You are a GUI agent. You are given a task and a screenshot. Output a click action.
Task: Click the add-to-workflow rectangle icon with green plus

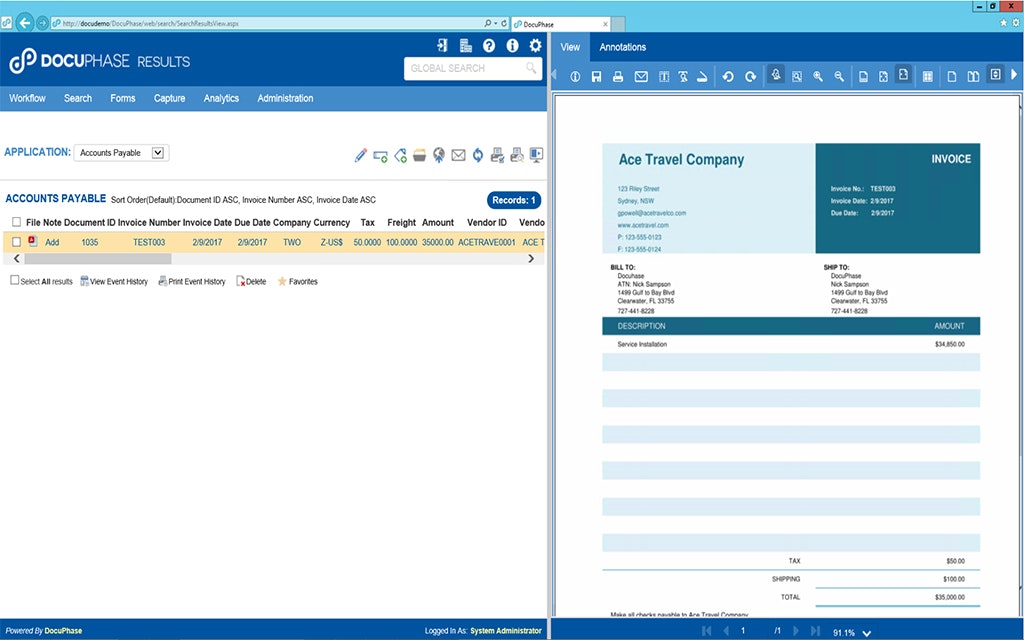click(x=380, y=155)
